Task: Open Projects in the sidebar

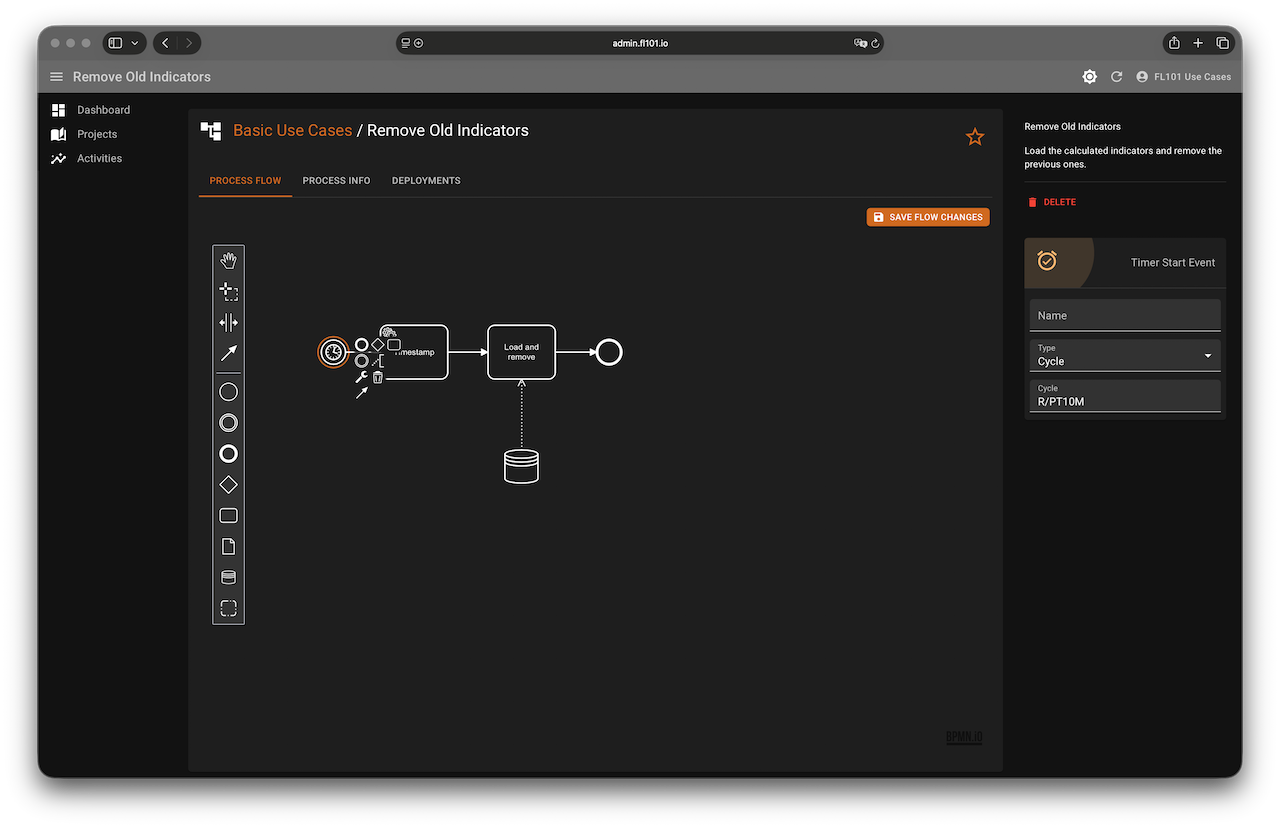Action: (97, 134)
